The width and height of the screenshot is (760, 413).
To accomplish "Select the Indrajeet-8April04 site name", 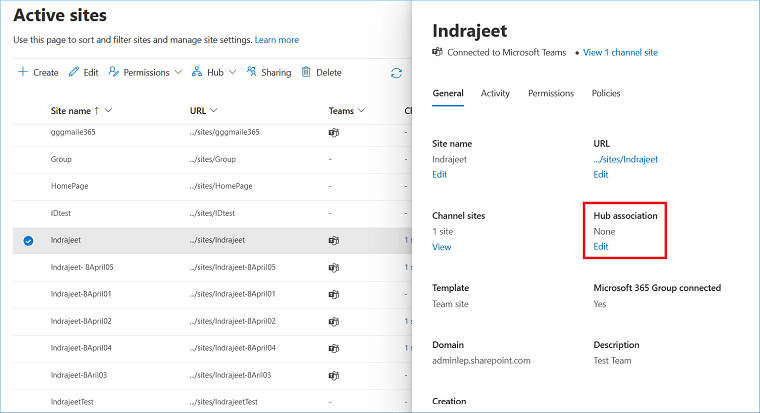I will (x=81, y=348).
